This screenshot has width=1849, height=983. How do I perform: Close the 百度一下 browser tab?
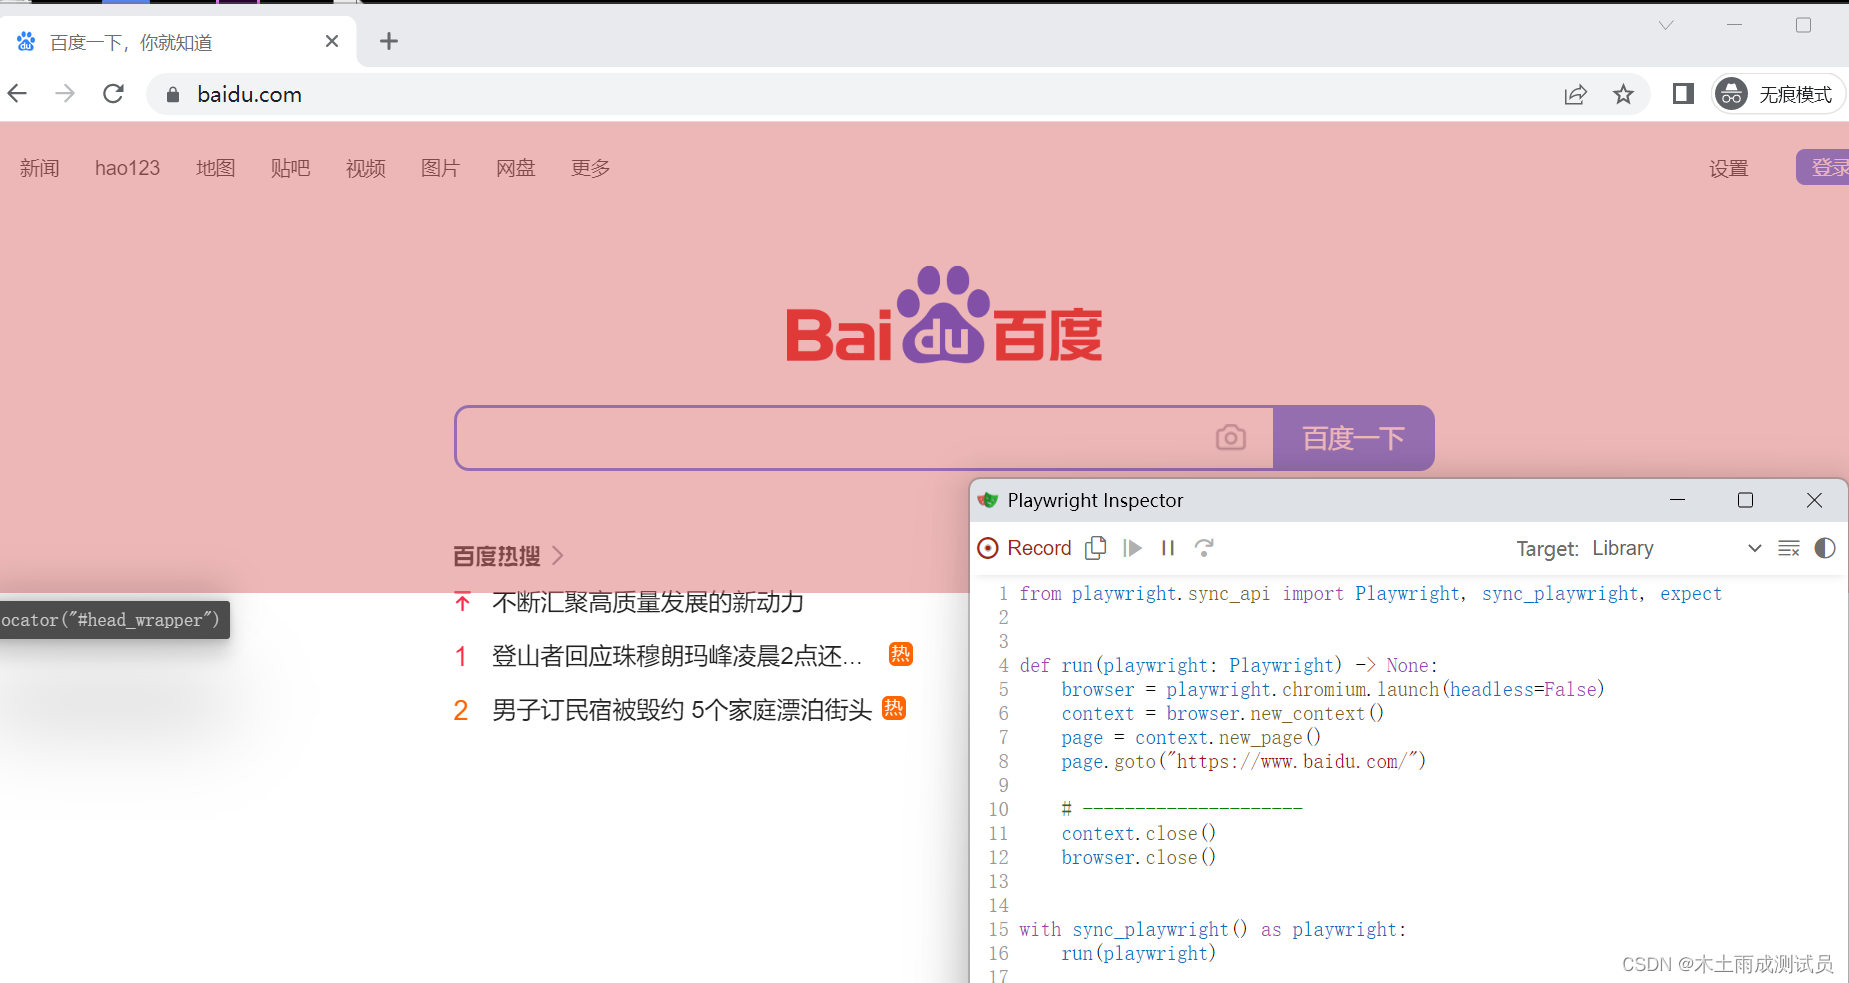tap(332, 41)
